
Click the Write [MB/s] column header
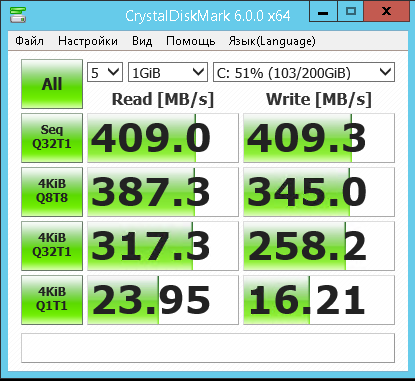click(x=319, y=99)
